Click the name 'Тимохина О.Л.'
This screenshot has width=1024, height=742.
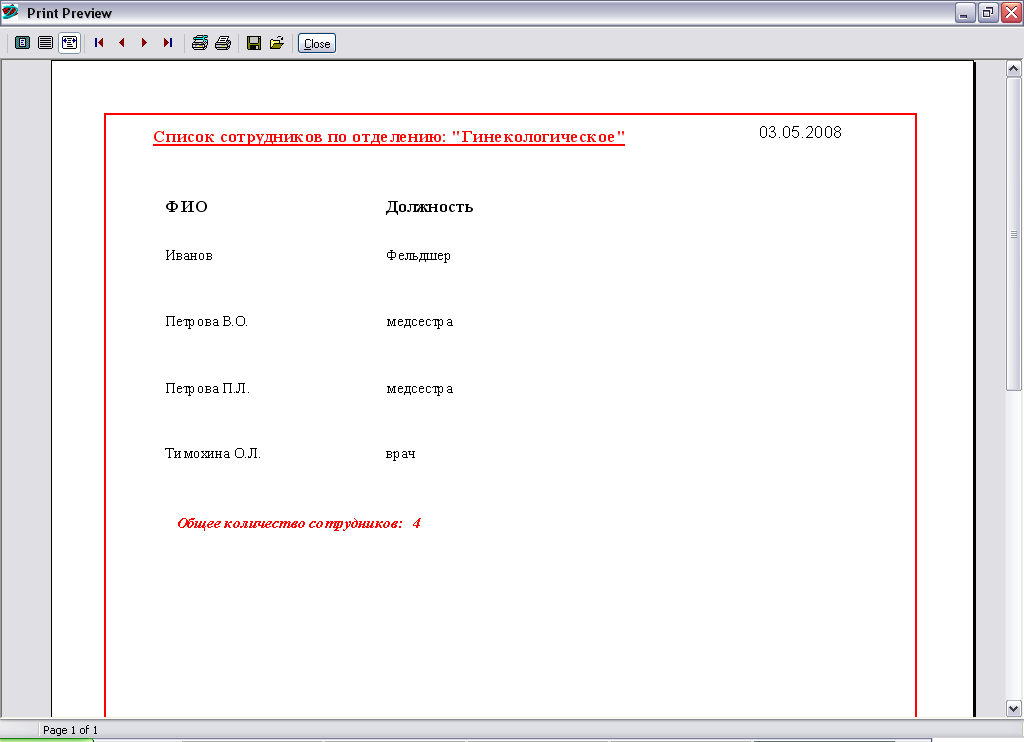(212, 453)
